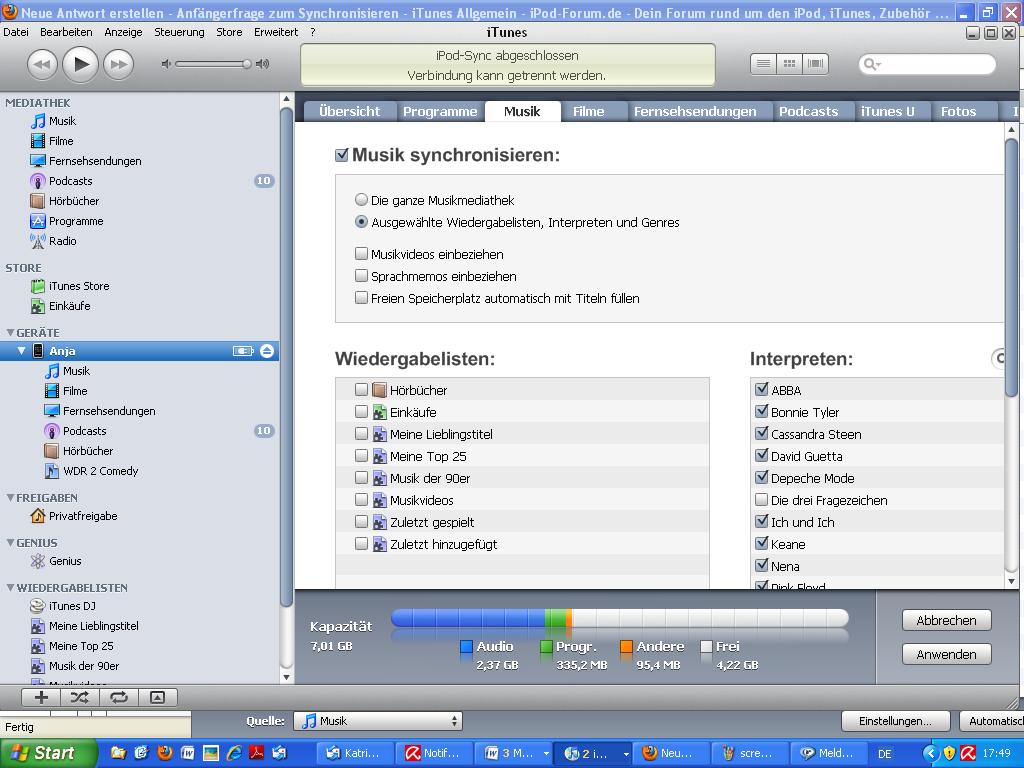Skip forward to the next track
The image size is (1024, 768).
point(119,65)
